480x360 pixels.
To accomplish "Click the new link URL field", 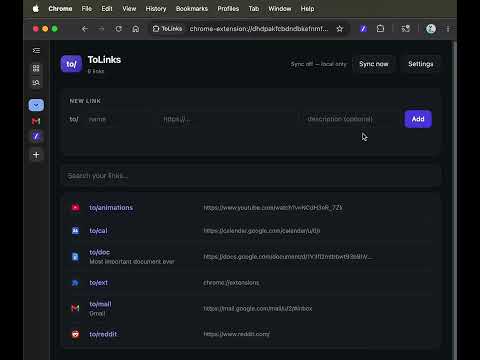I will (x=228, y=119).
